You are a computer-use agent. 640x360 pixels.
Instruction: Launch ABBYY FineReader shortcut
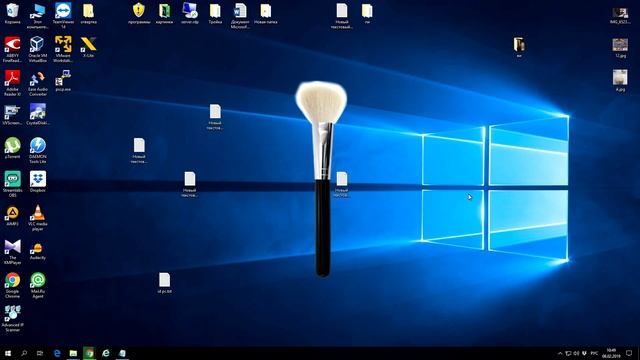[12, 49]
